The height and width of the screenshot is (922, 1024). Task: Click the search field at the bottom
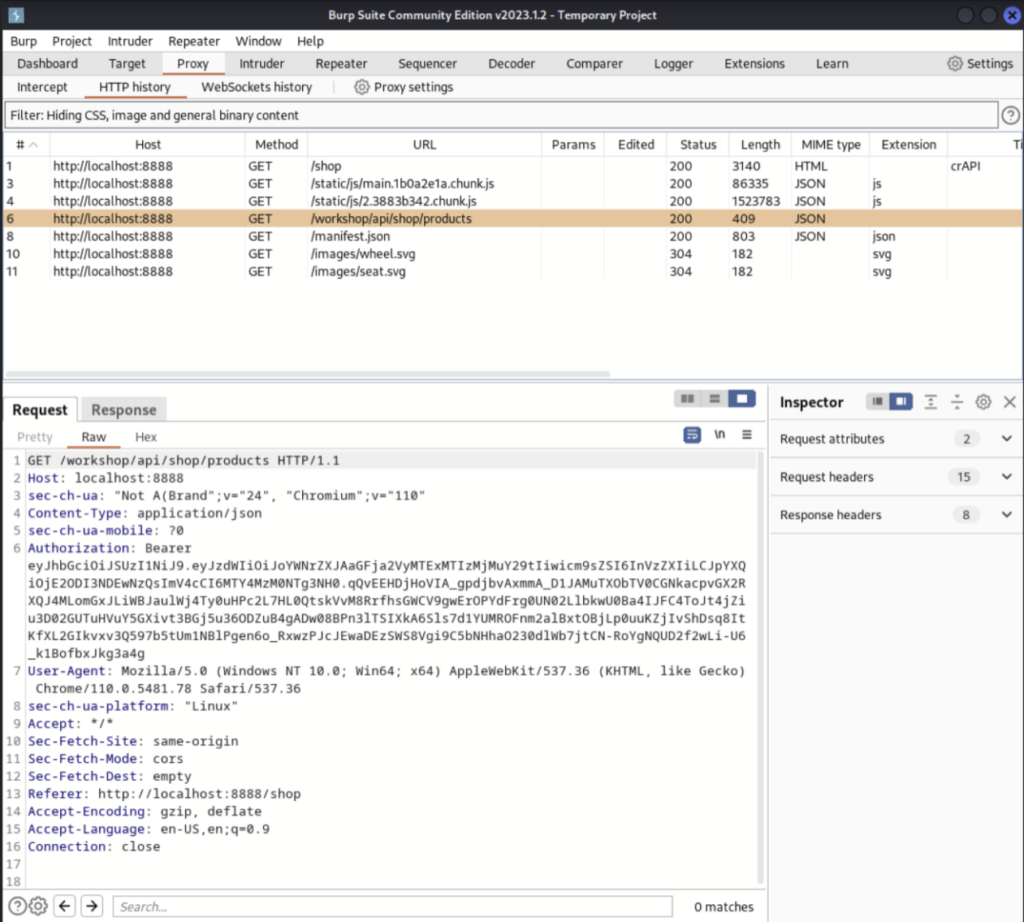(390, 906)
